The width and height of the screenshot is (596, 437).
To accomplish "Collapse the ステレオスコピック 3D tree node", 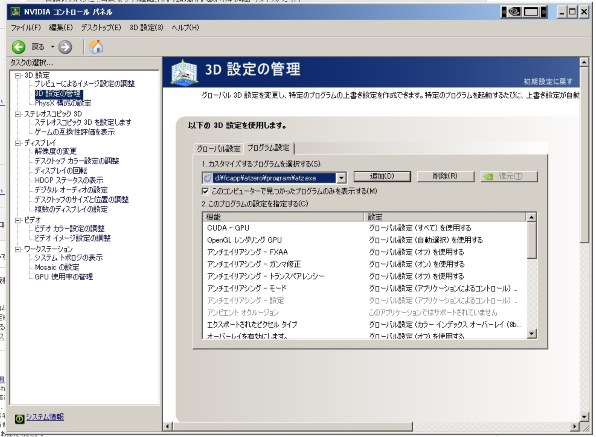I will tap(17, 114).
